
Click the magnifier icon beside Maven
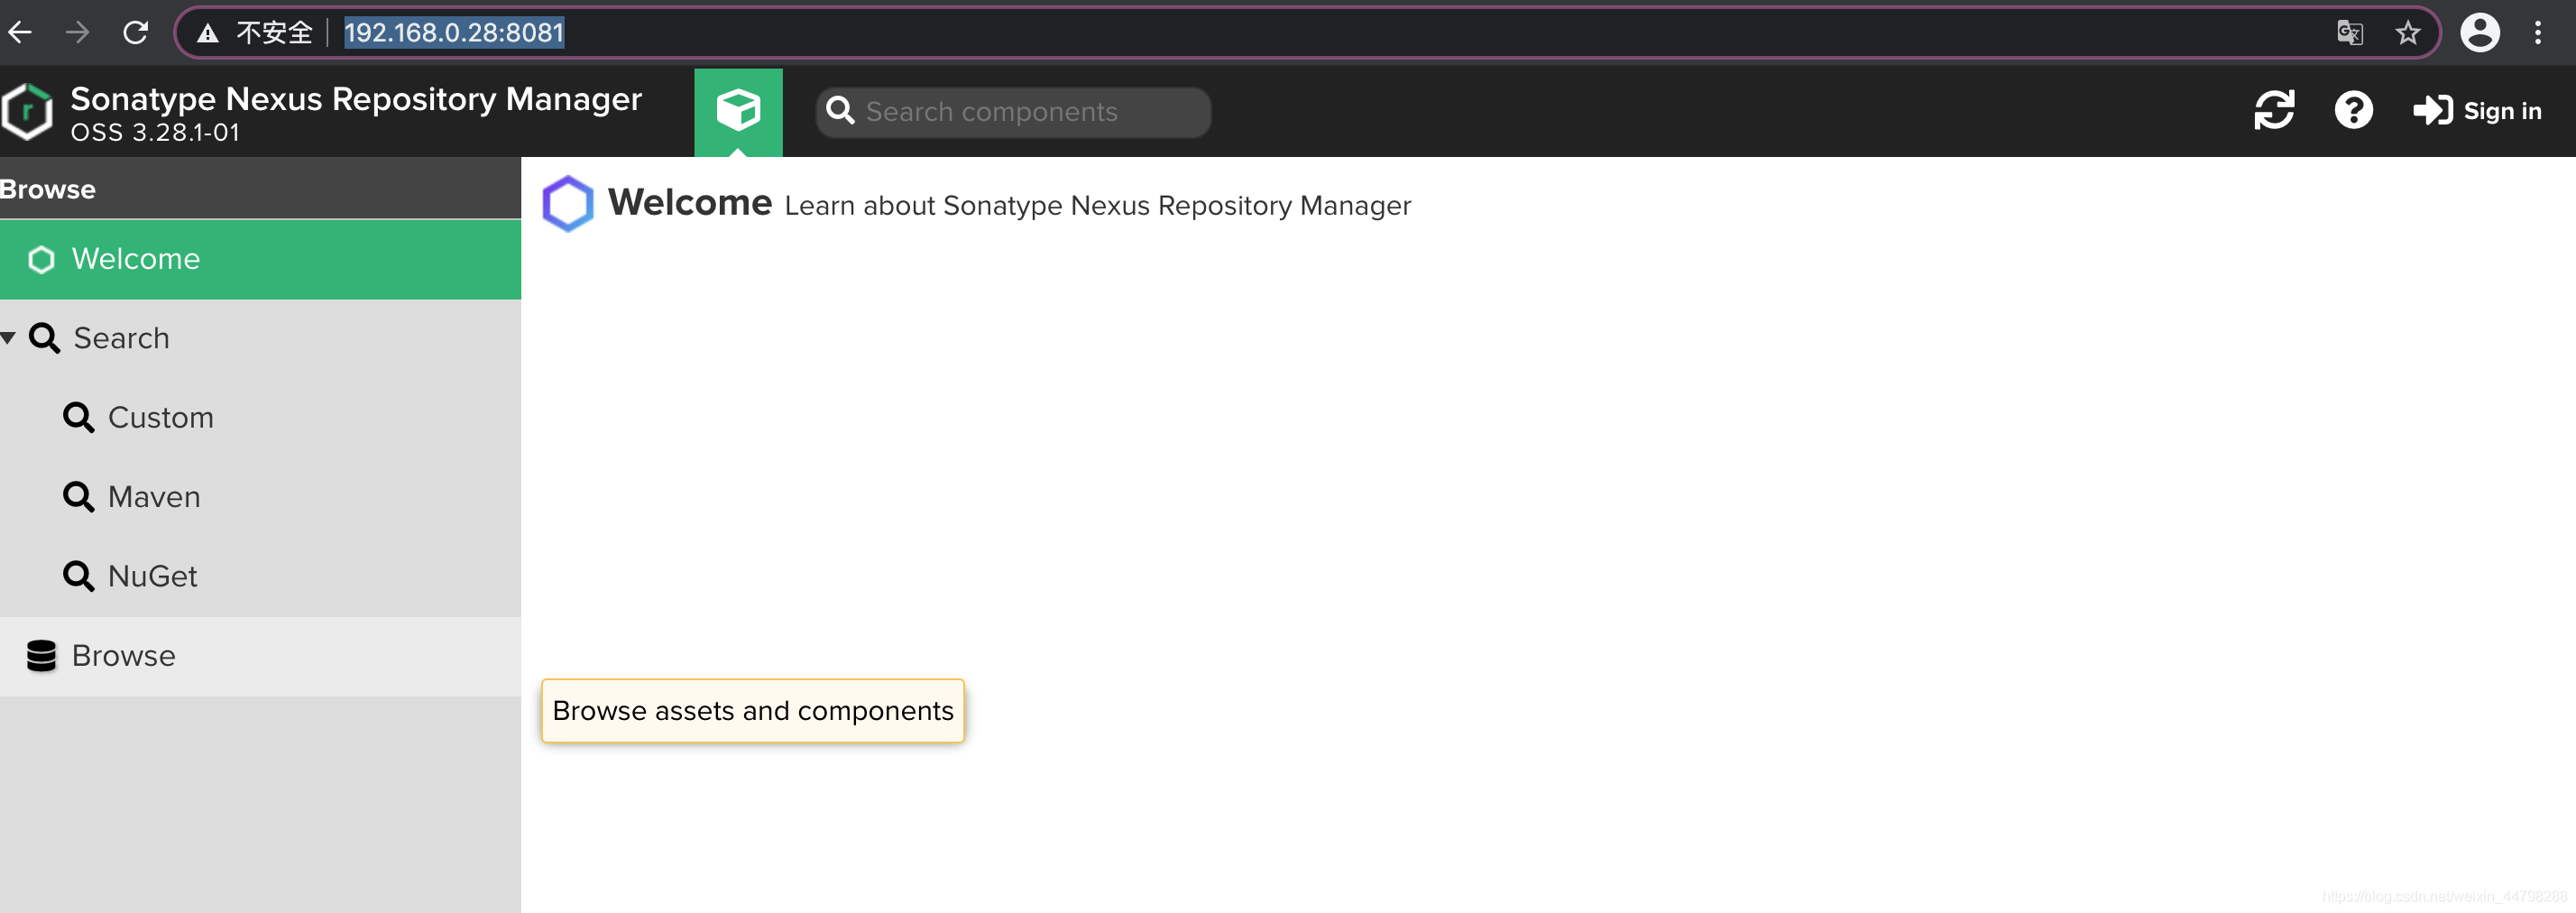(x=78, y=497)
